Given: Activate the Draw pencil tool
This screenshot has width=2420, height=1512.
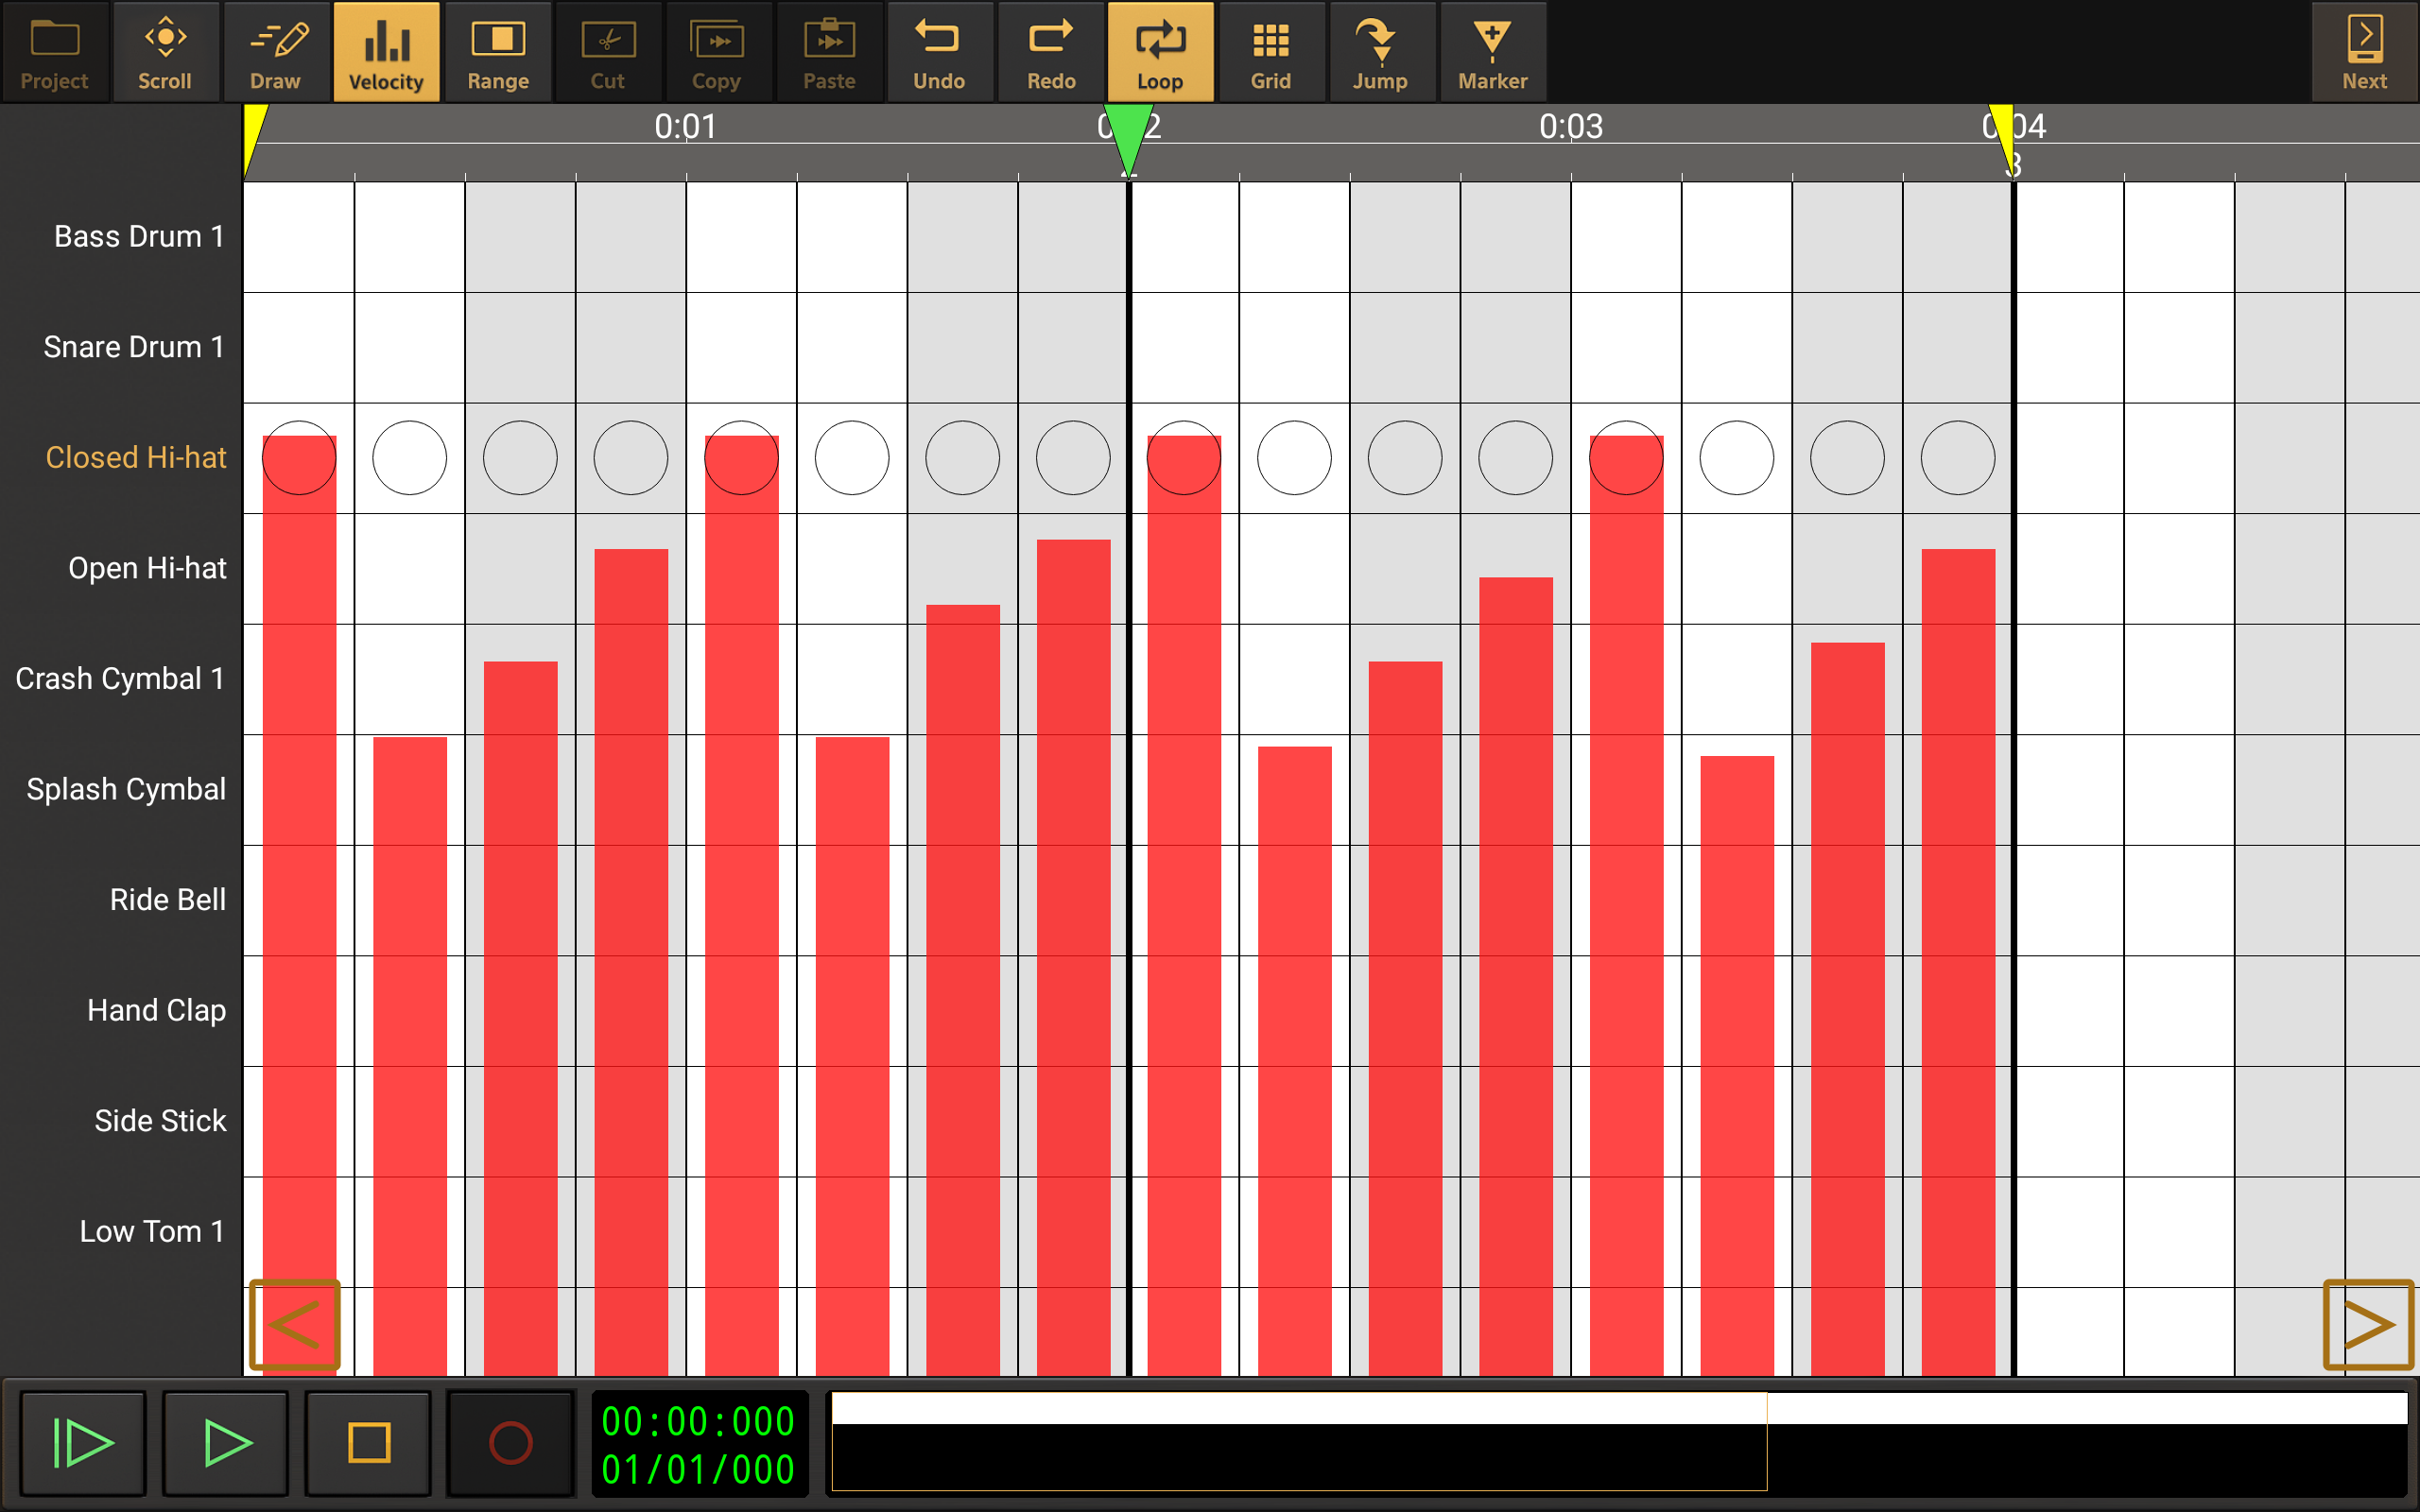Looking at the screenshot, I should click(275, 52).
